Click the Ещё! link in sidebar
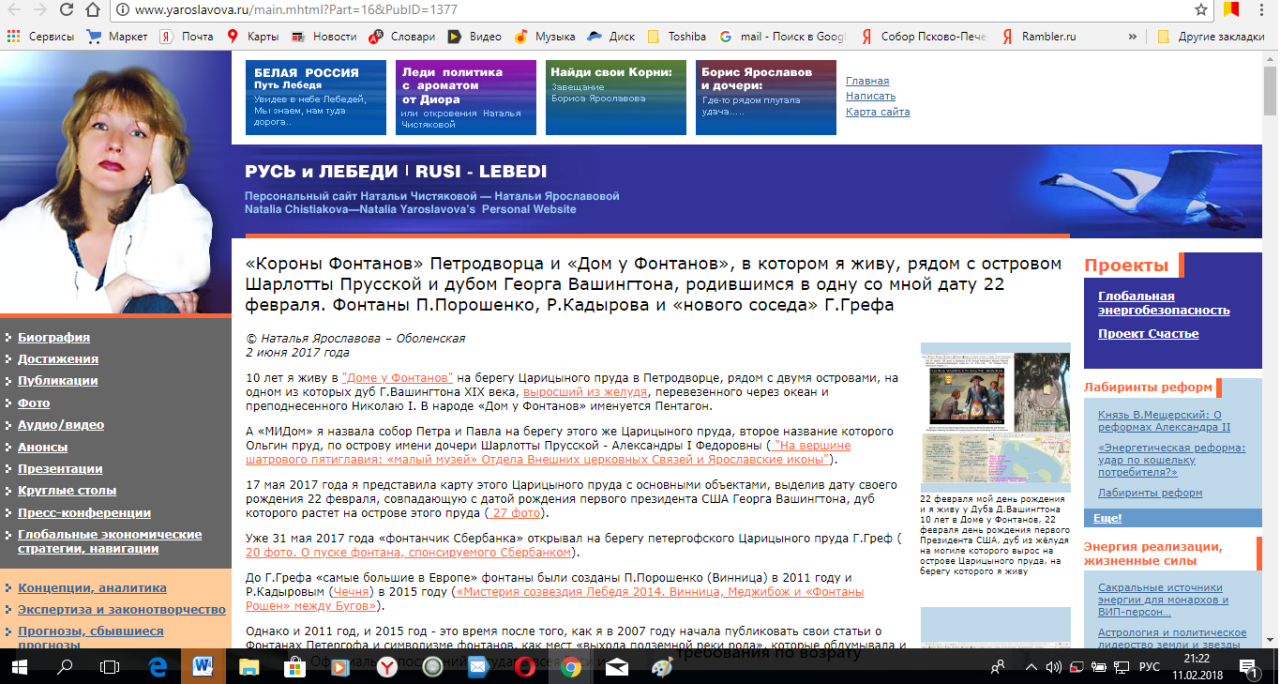Image resolution: width=1280 pixels, height=684 pixels. pyautogui.click(x=1108, y=518)
